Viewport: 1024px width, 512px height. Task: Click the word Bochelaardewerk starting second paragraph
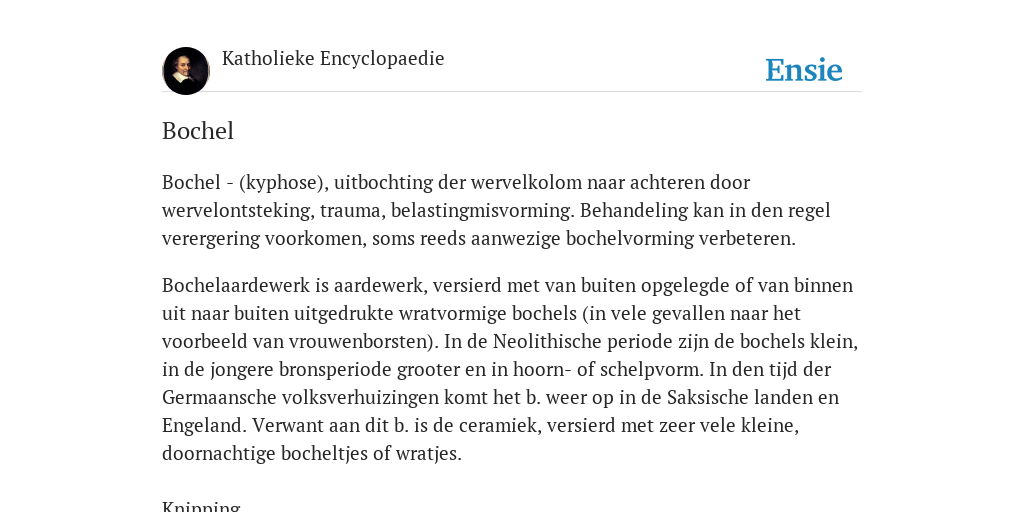pyautogui.click(x=236, y=285)
